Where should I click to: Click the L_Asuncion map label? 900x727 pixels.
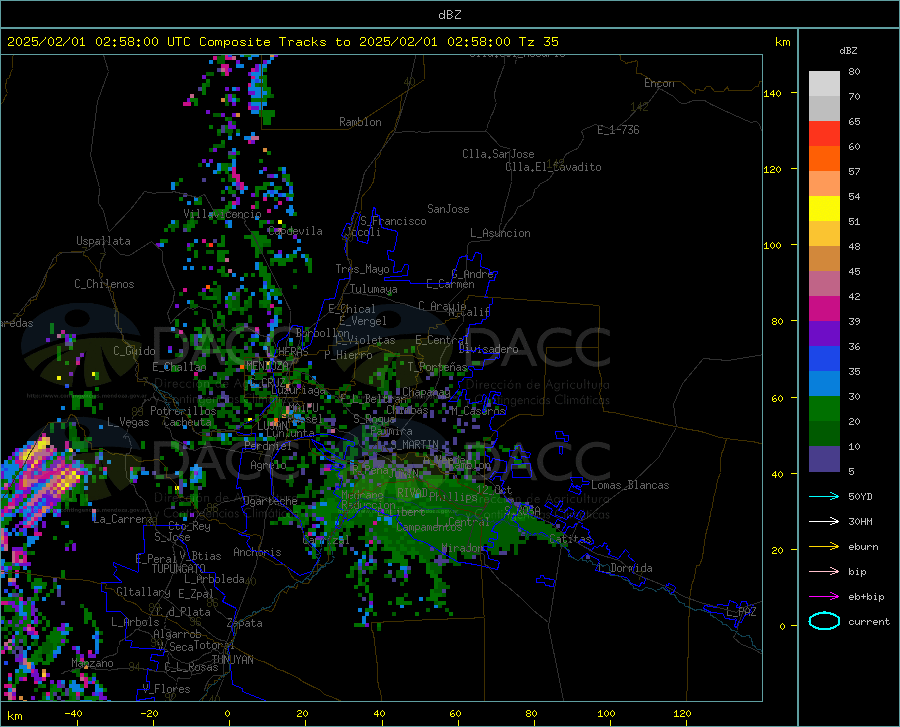point(500,233)
